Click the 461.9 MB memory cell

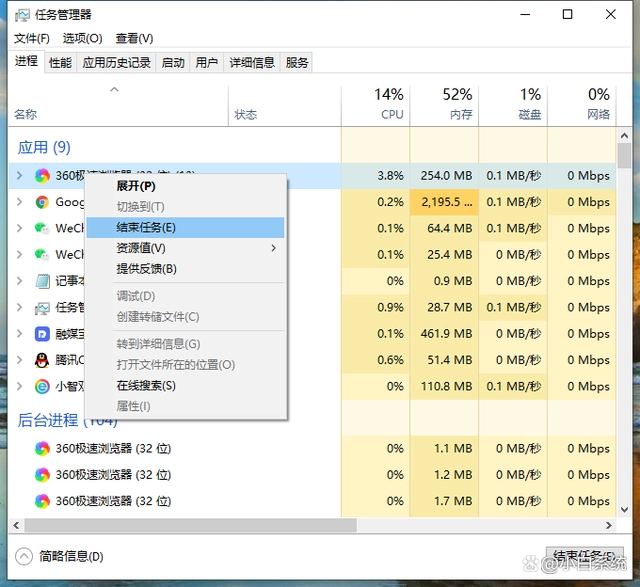click(444, 334)
